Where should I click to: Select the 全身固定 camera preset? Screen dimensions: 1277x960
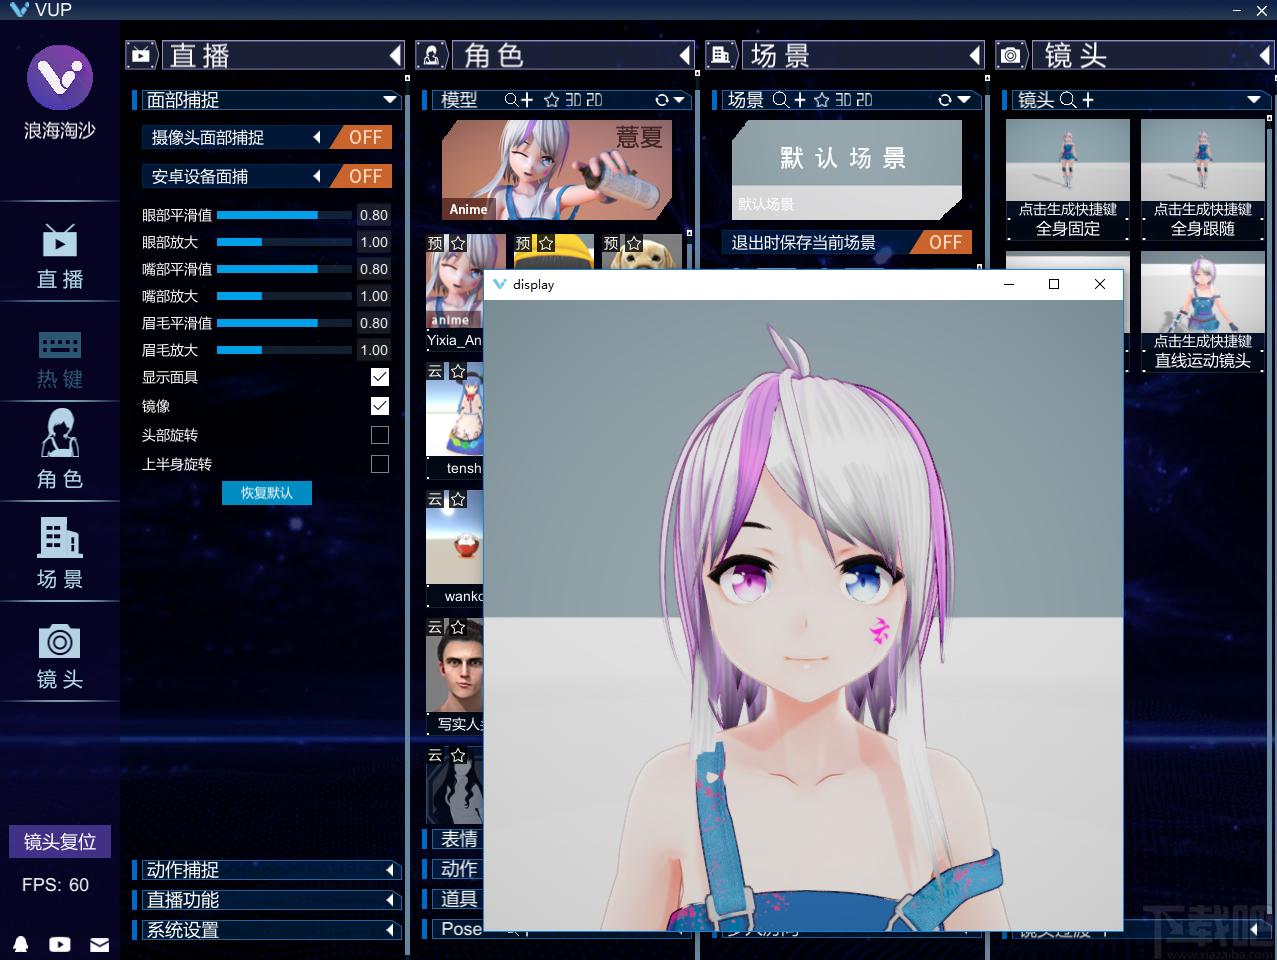coord(1068,179)
